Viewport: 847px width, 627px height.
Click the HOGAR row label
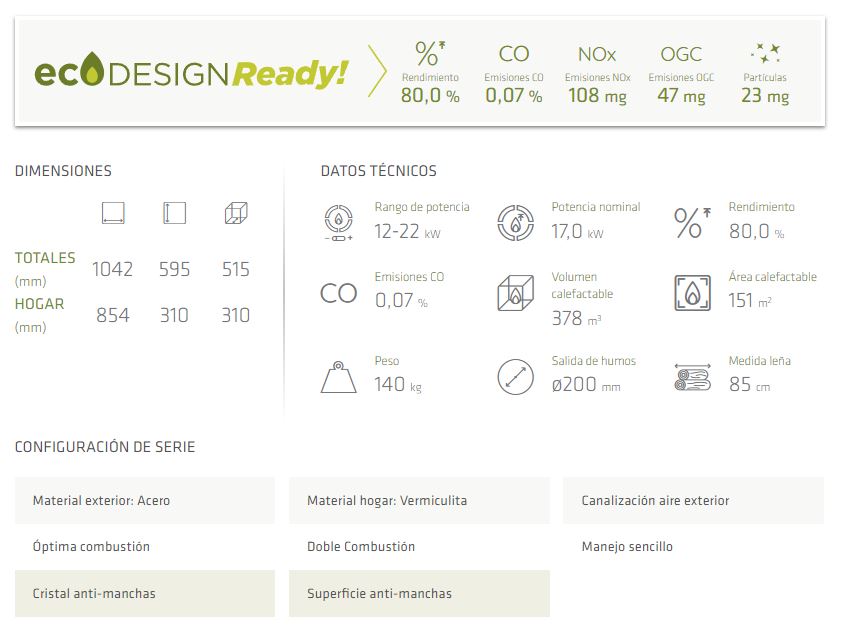[39, 304]
